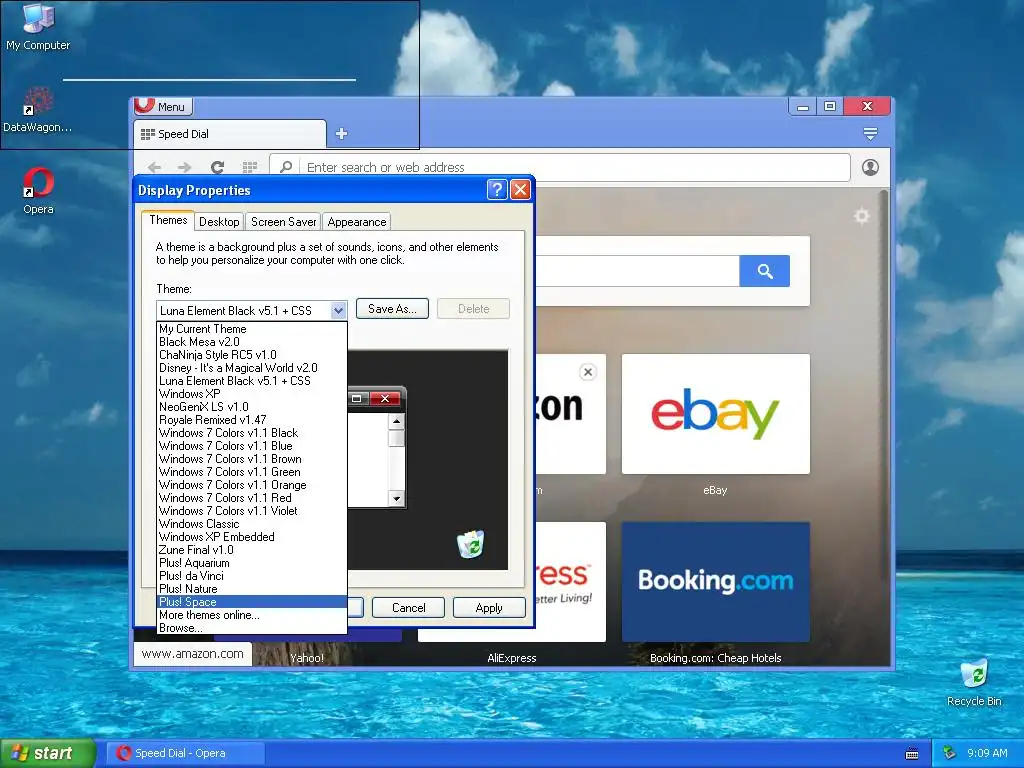Image resolution: width=1024 pixels, height=768 pixels.
Task: Select Windows 7 Colors v1.1 Green
Action: pos(252,472)
